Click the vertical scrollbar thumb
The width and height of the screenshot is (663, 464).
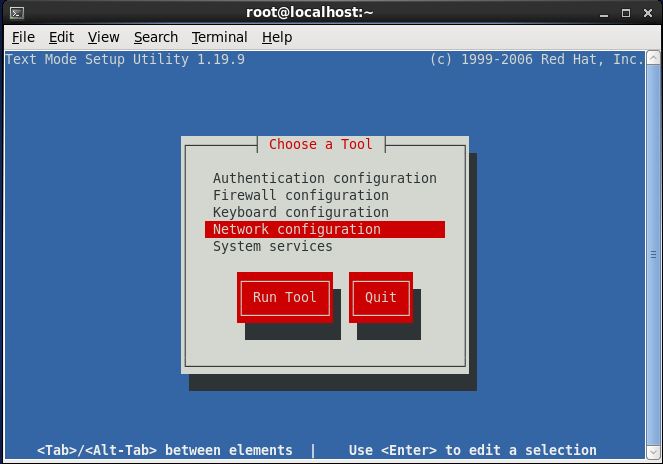(x=653, y=255)
